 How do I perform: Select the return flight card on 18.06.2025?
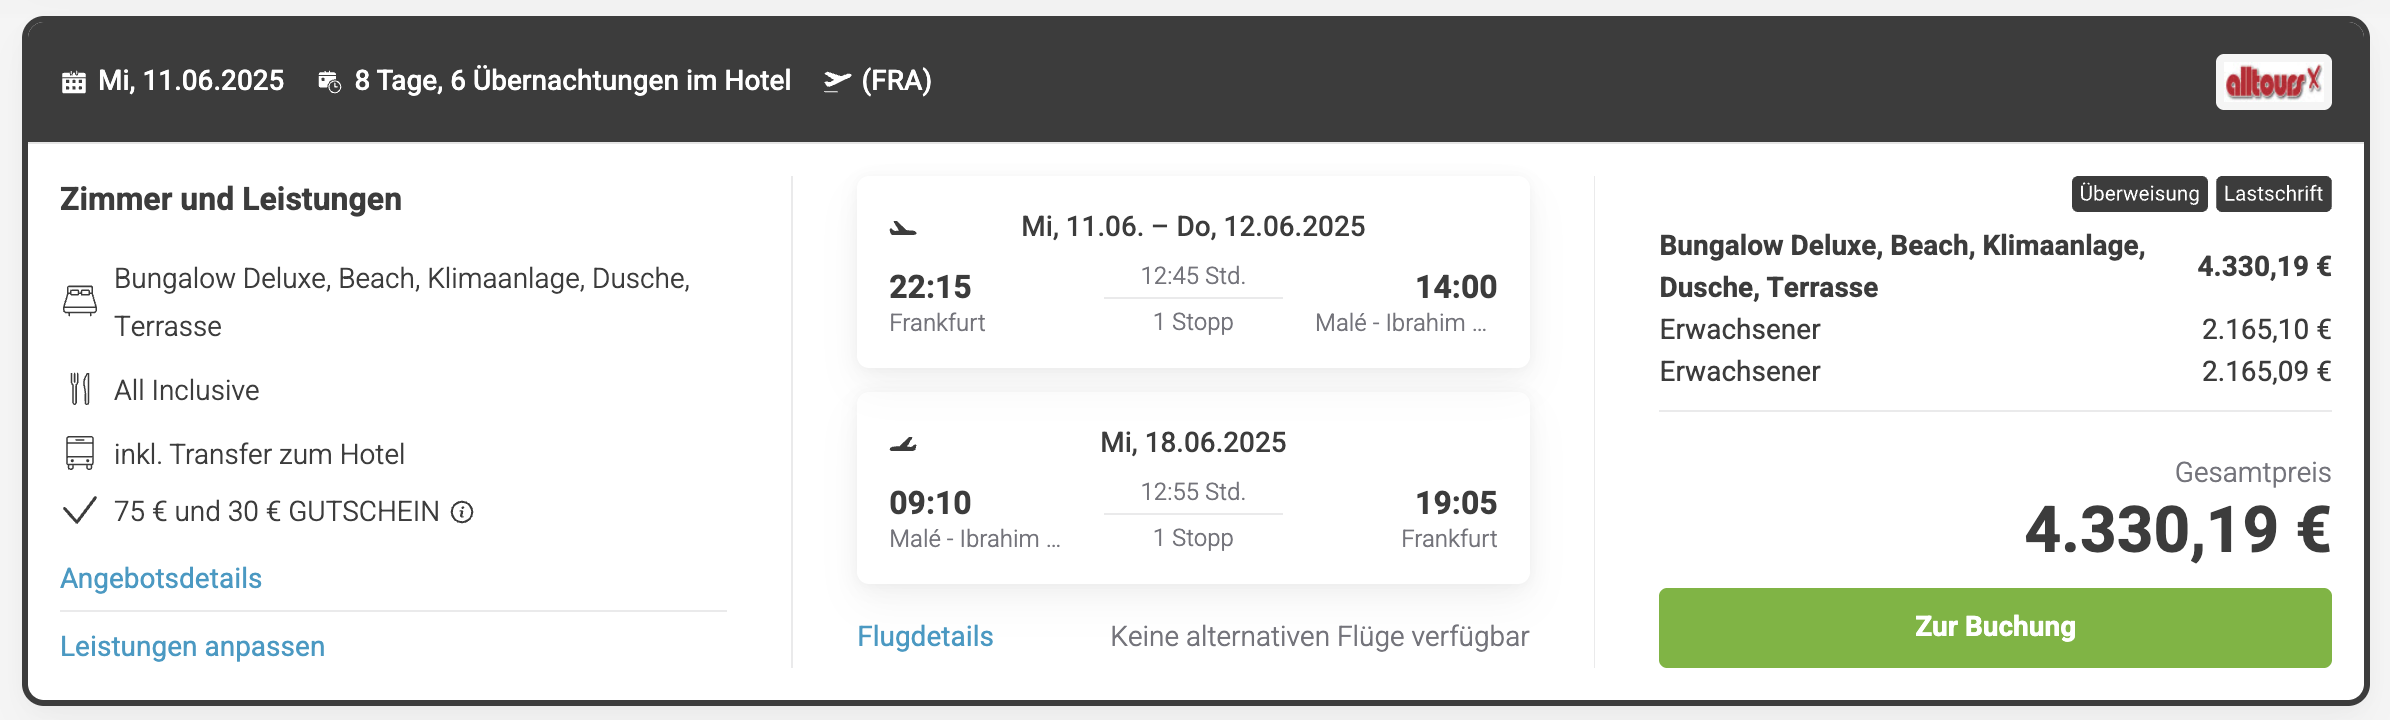[1193, 488]
